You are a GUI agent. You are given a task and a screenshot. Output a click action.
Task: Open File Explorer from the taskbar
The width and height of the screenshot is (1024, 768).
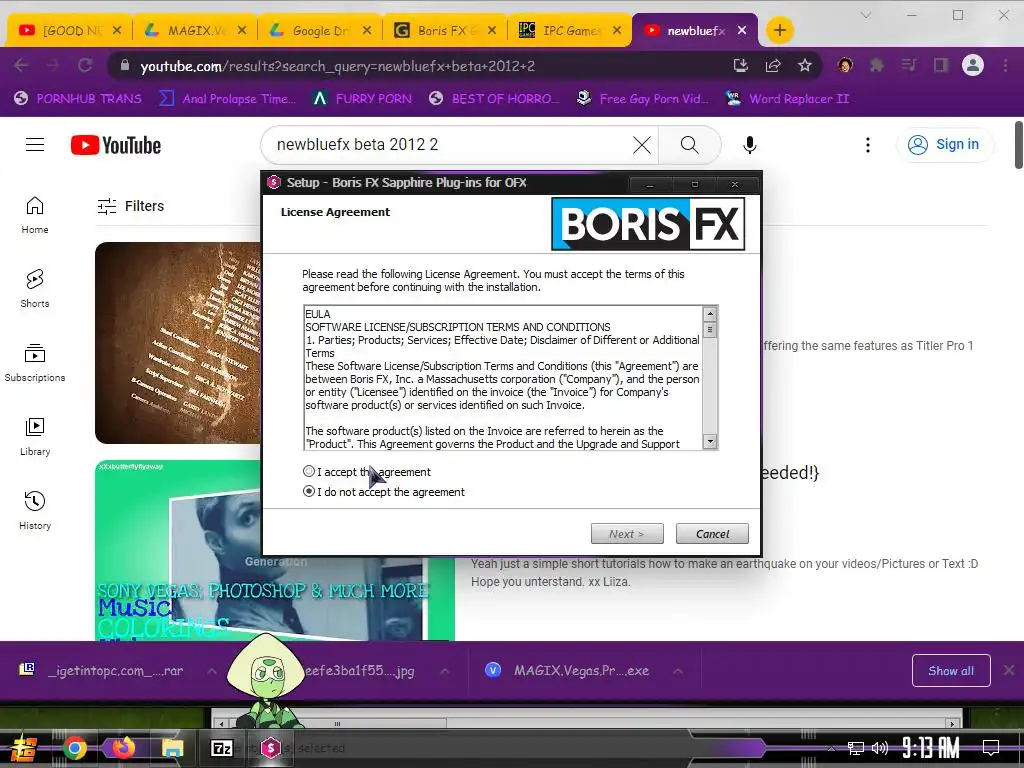coord(172,748)
